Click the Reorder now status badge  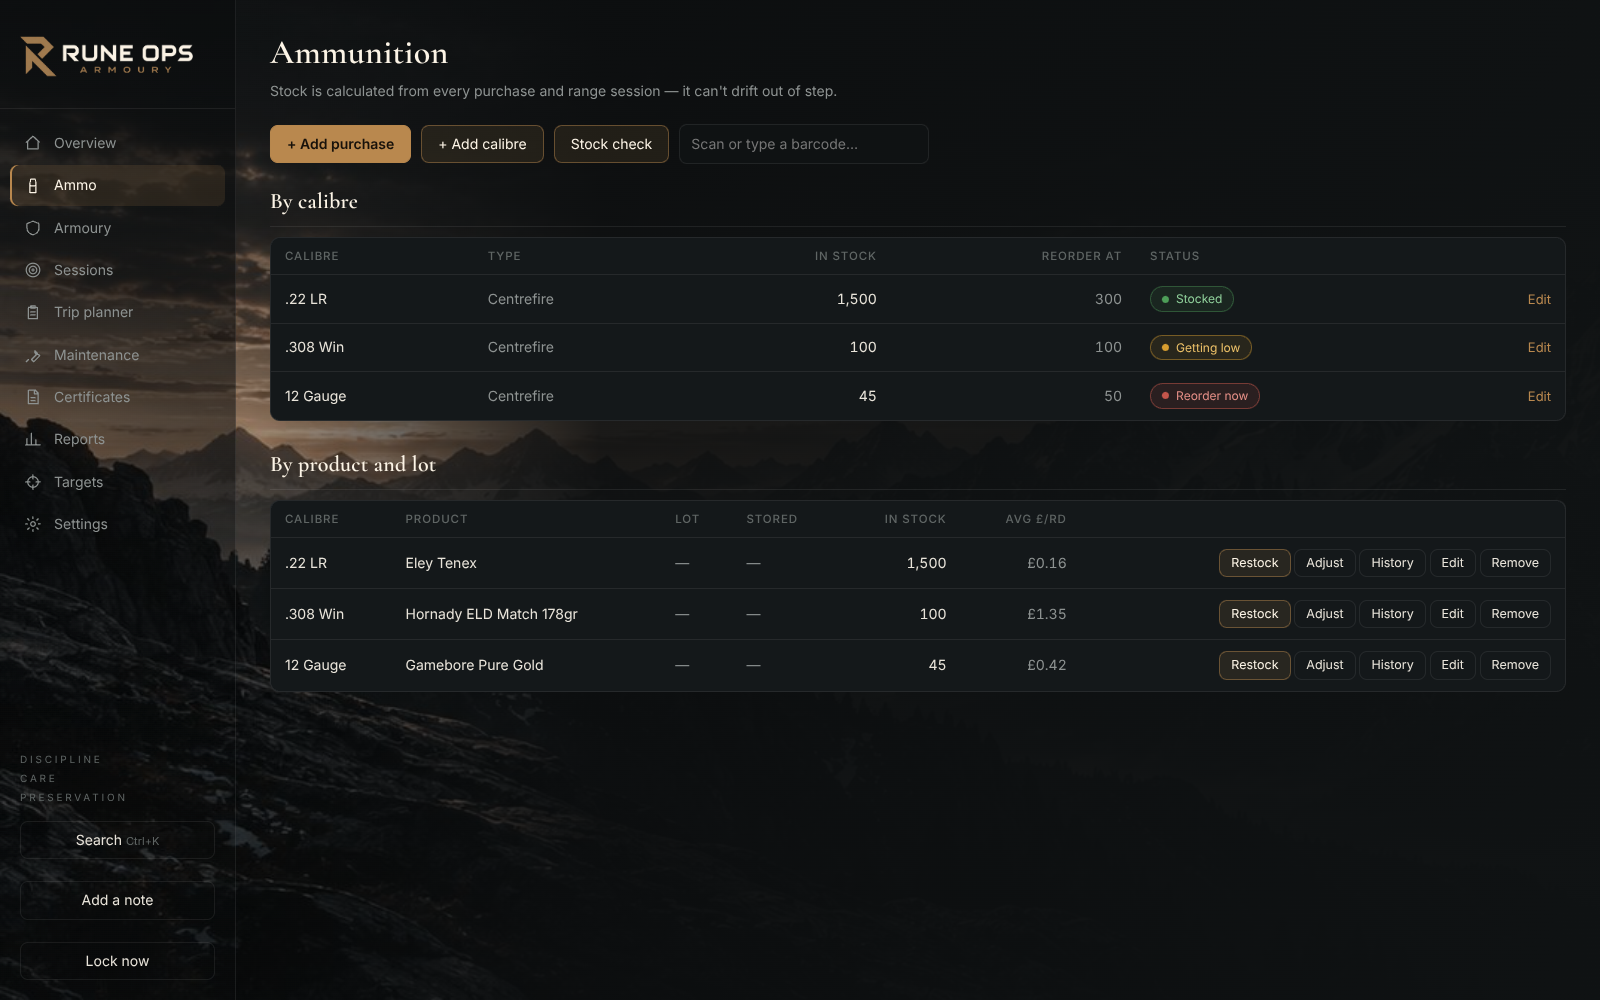tap(1204, 396)
